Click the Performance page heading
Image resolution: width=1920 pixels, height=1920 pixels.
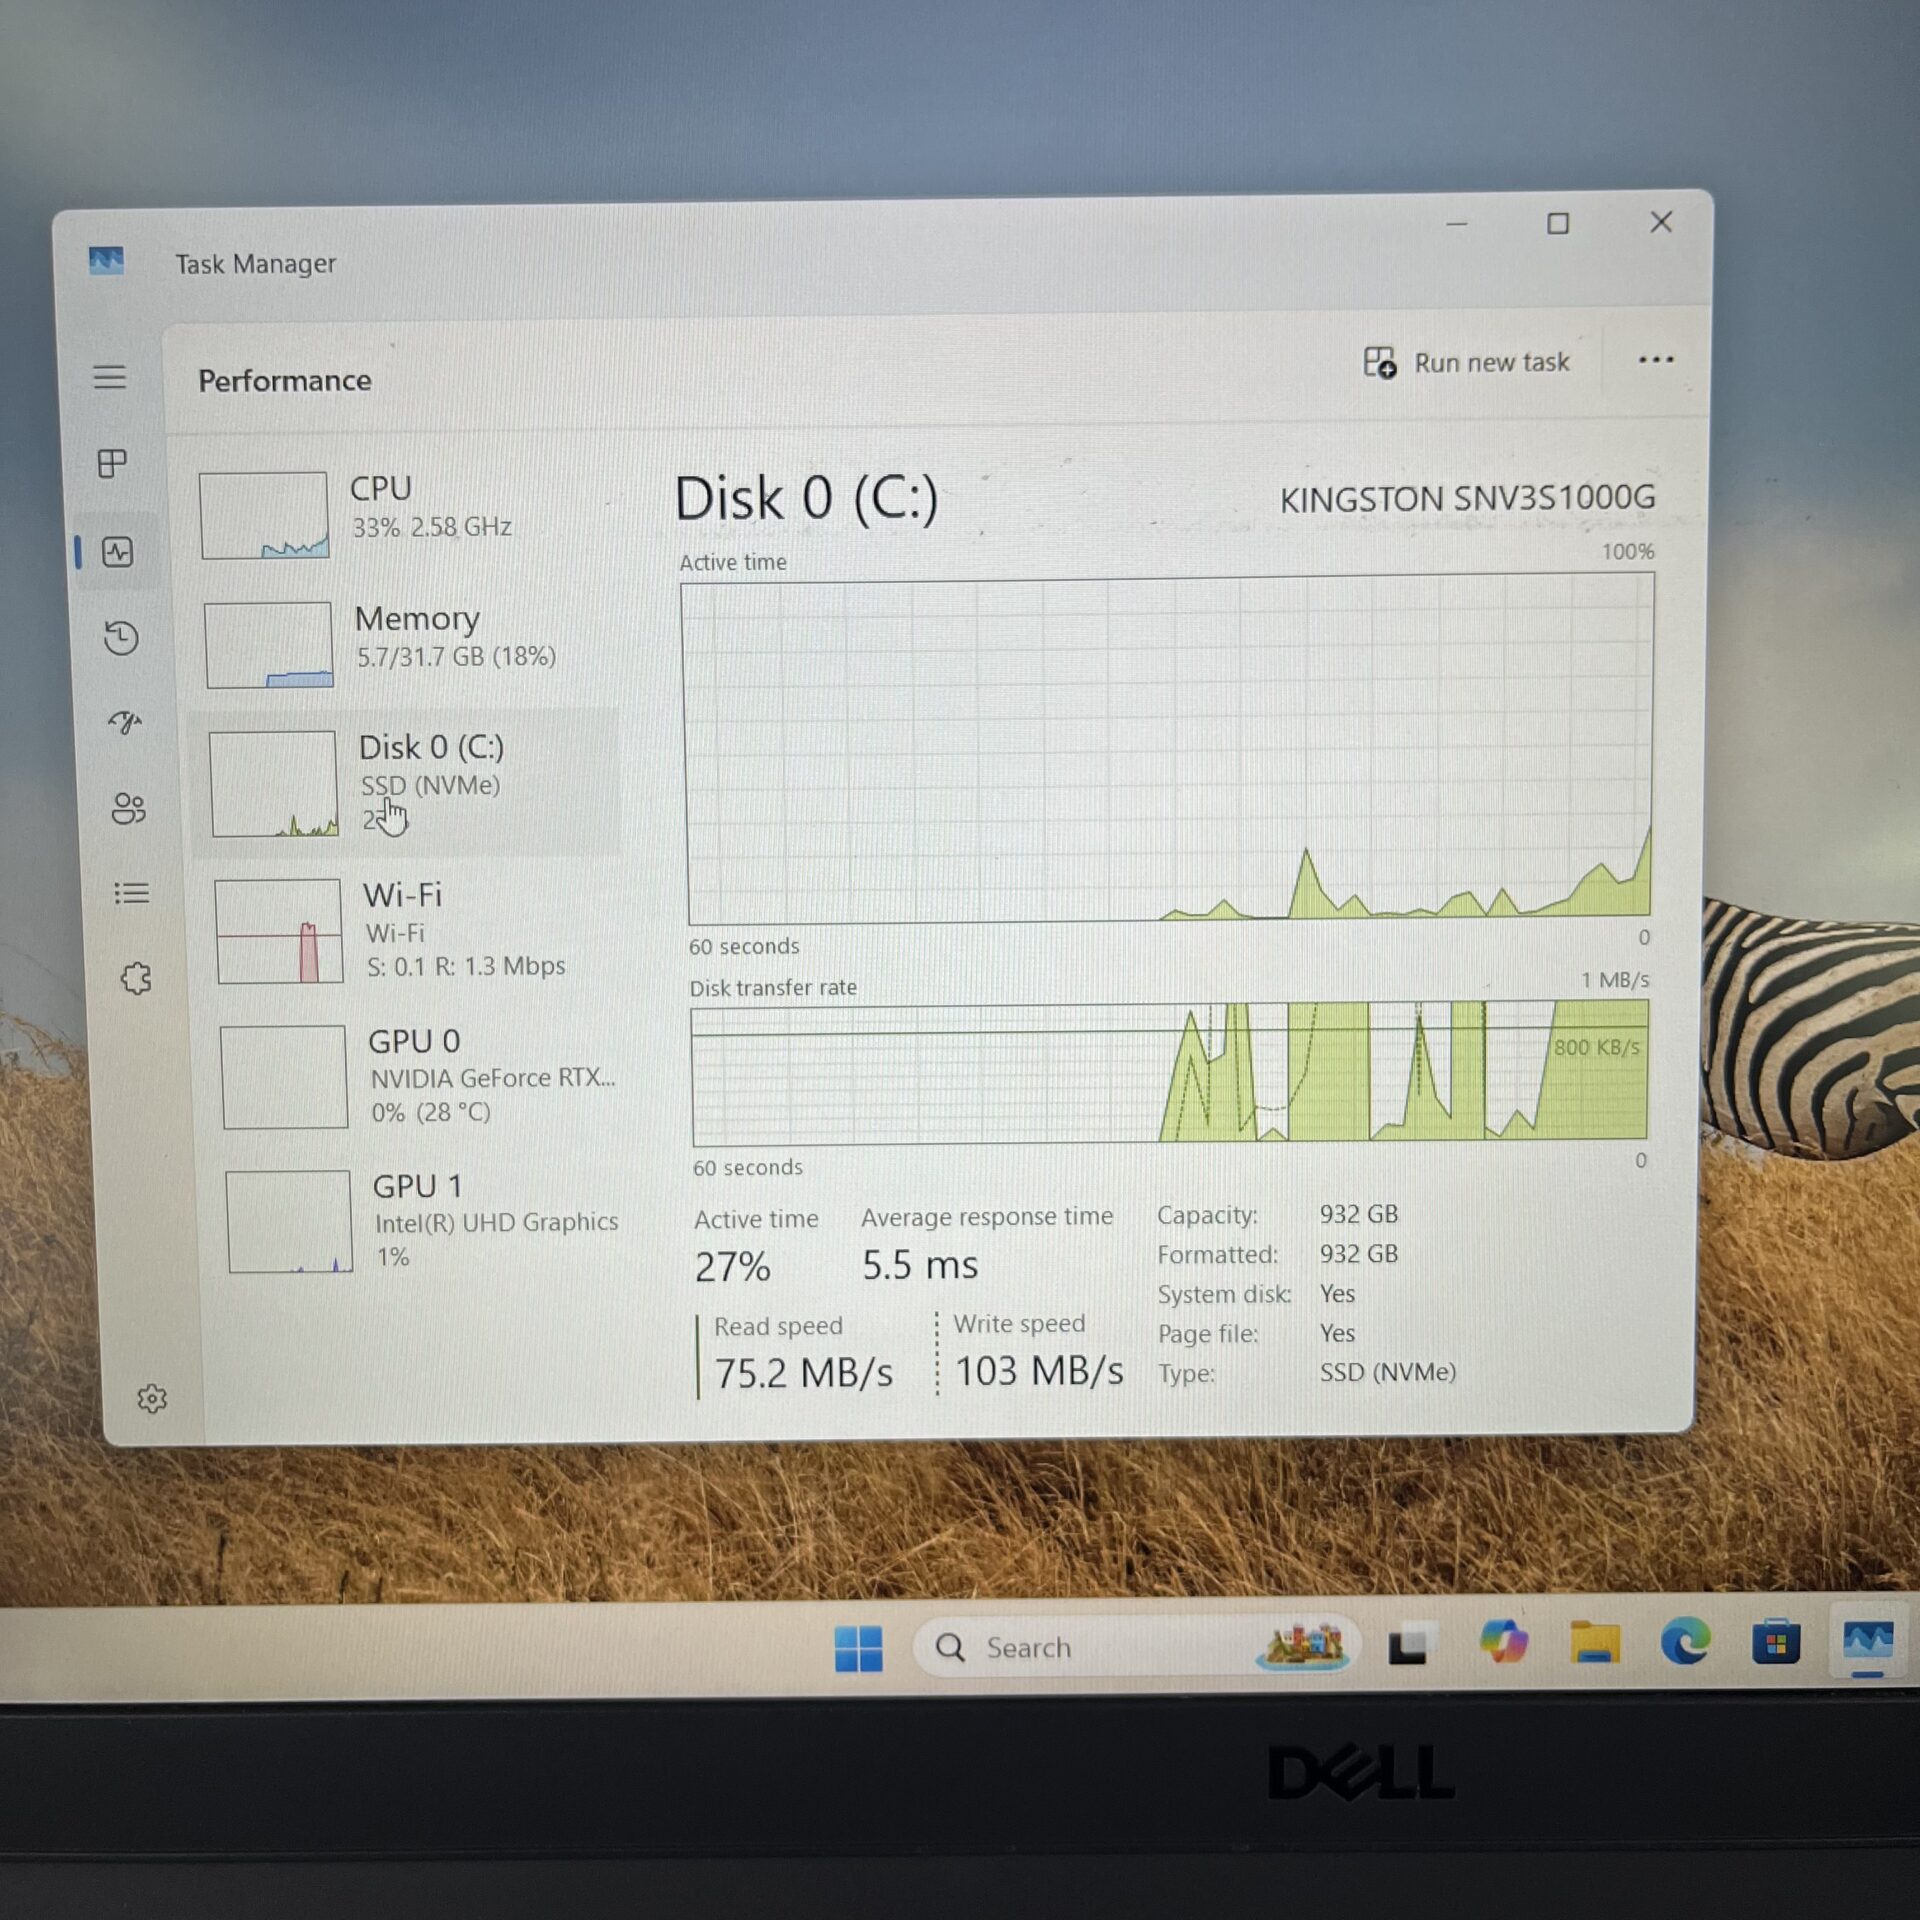(285, 381)
